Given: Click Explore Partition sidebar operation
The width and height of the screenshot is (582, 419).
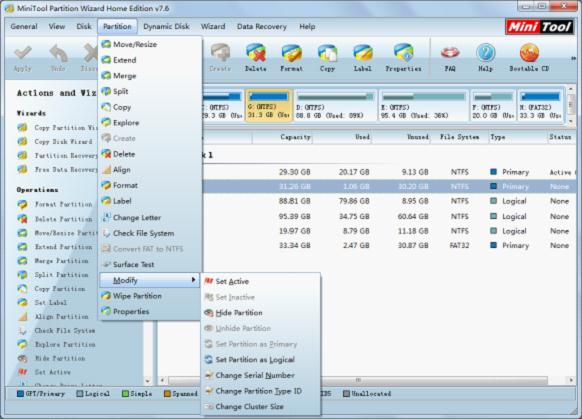Looking at the screenshot, I should pos(56,345).
